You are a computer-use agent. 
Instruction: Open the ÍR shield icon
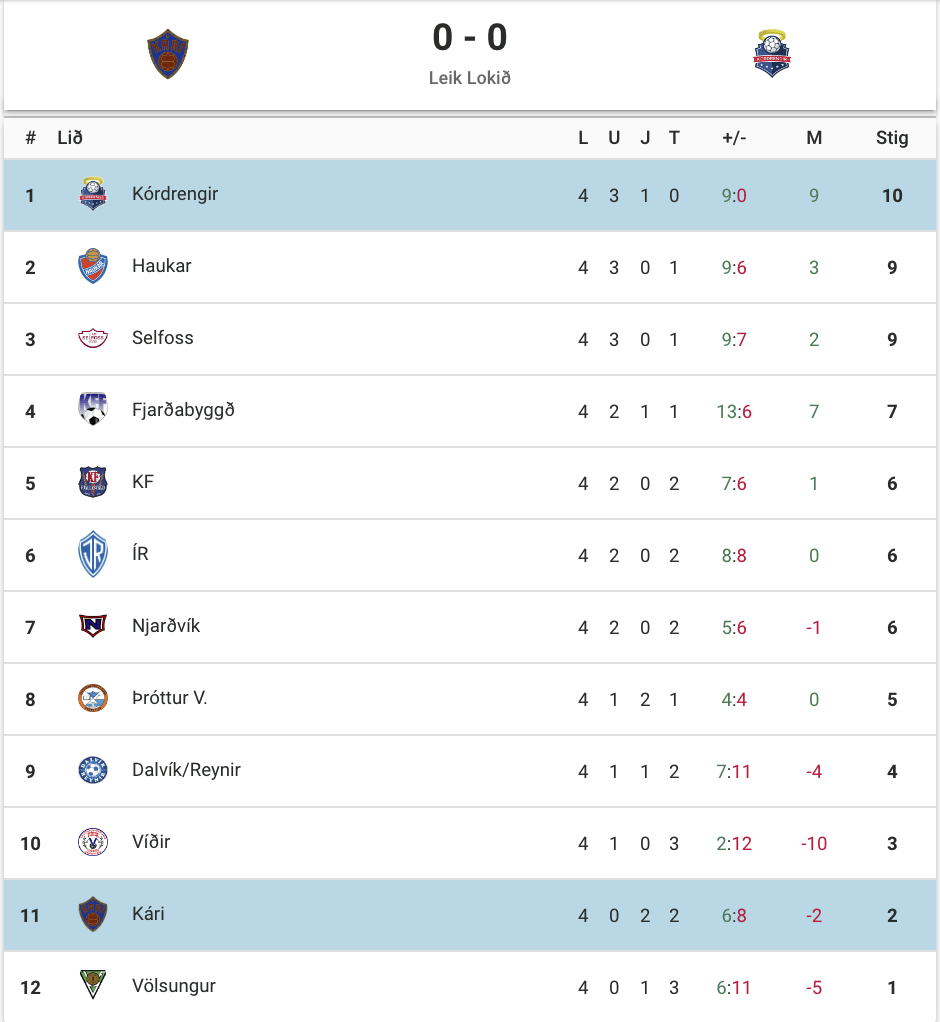[x=93, y=554]
